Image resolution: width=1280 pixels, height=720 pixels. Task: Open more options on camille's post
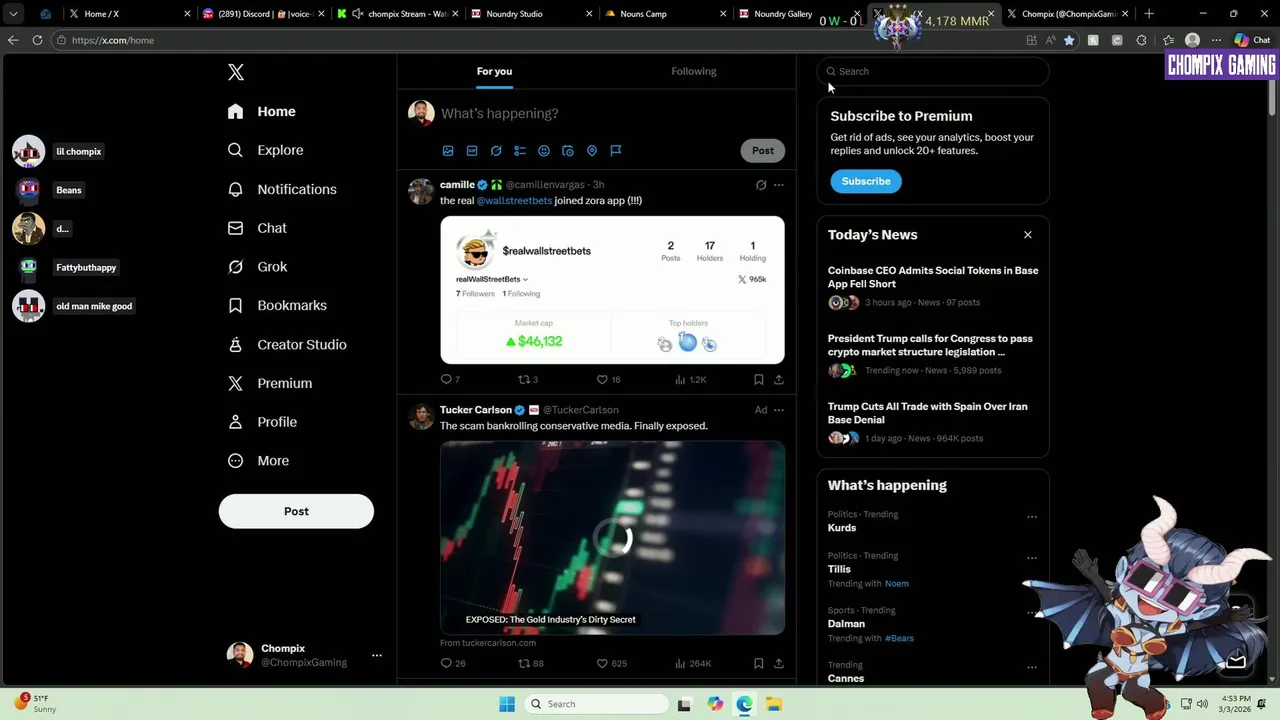tap(779, 185)
